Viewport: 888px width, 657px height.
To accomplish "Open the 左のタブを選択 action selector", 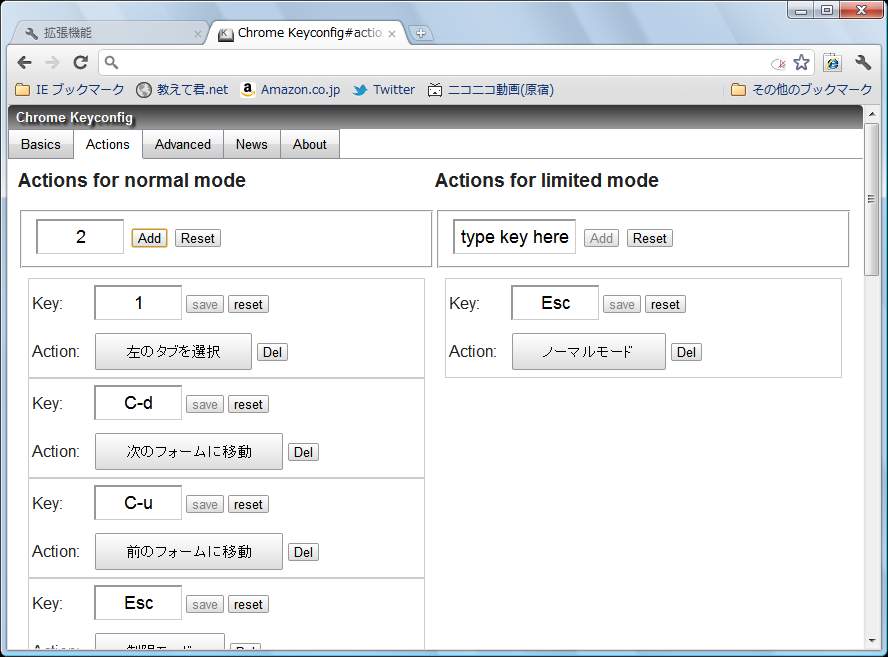I will pos(173,352).
